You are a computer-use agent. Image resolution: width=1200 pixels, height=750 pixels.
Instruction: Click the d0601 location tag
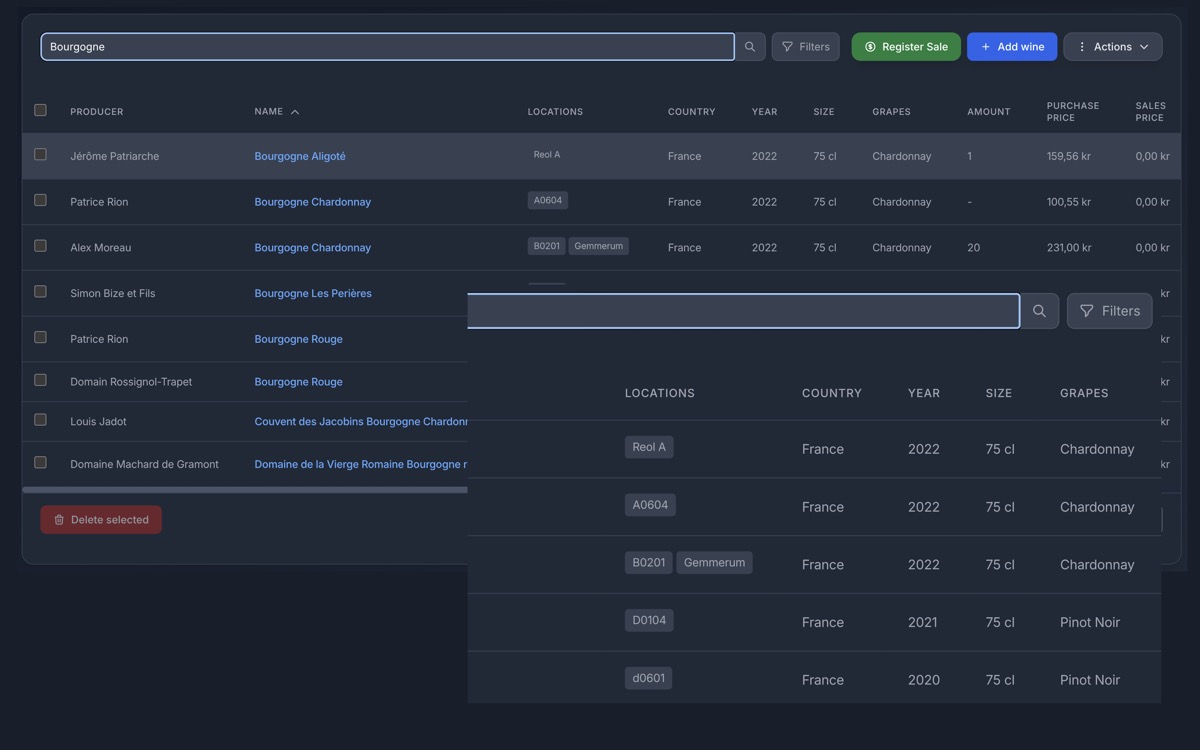coord(648,678)
